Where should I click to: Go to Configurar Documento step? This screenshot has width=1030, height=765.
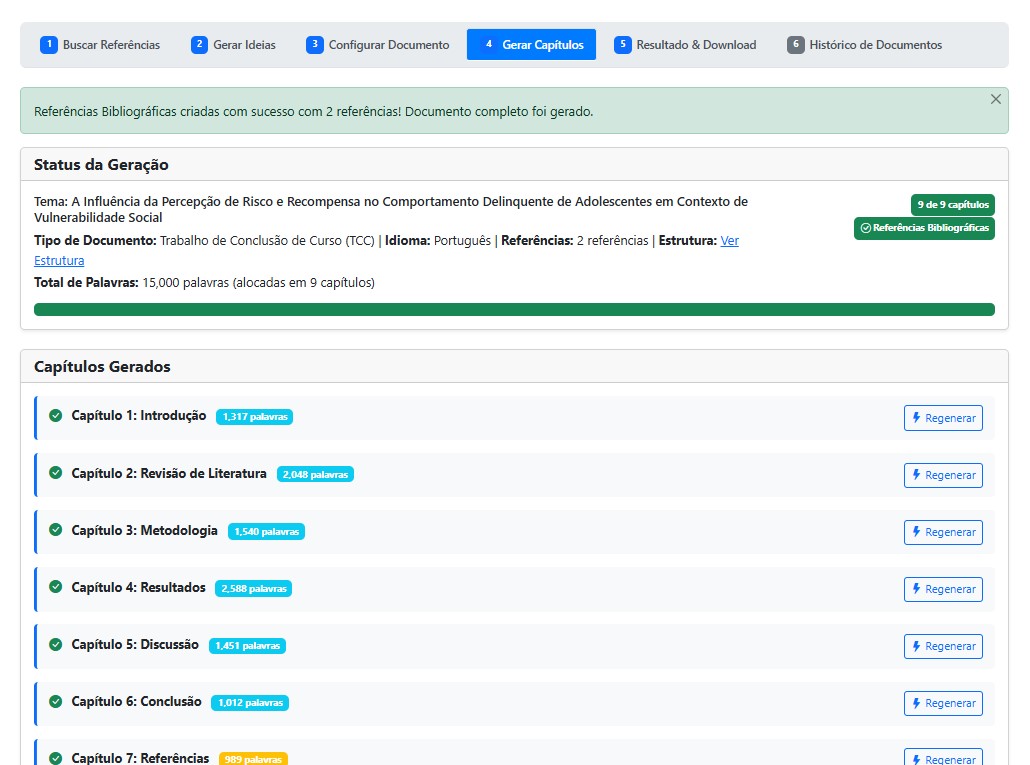(378, 45)
